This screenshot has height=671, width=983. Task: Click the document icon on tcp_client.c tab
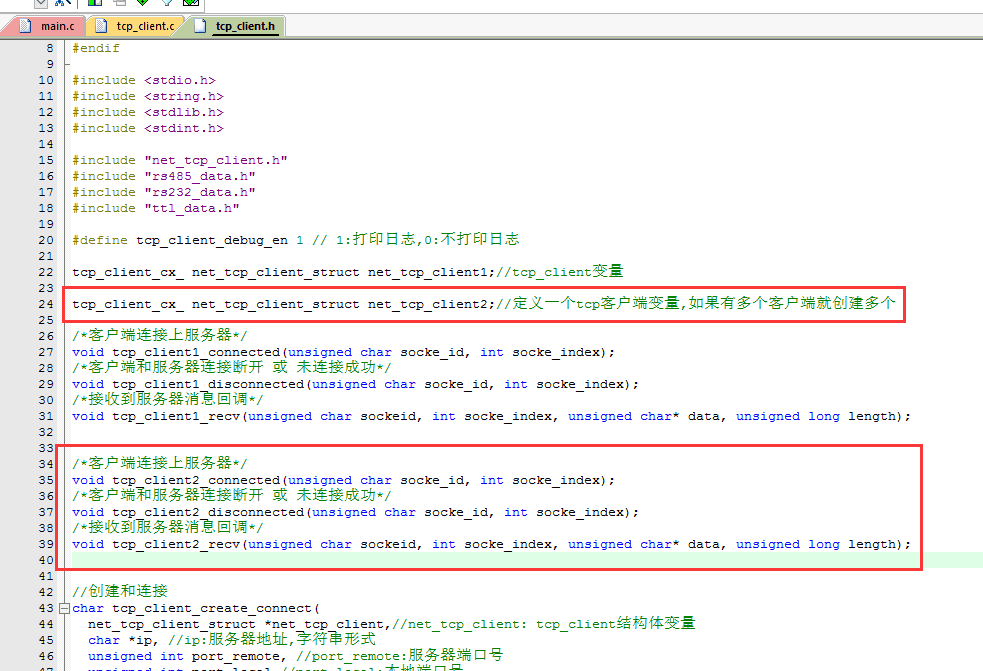click(x=101, y=26)
